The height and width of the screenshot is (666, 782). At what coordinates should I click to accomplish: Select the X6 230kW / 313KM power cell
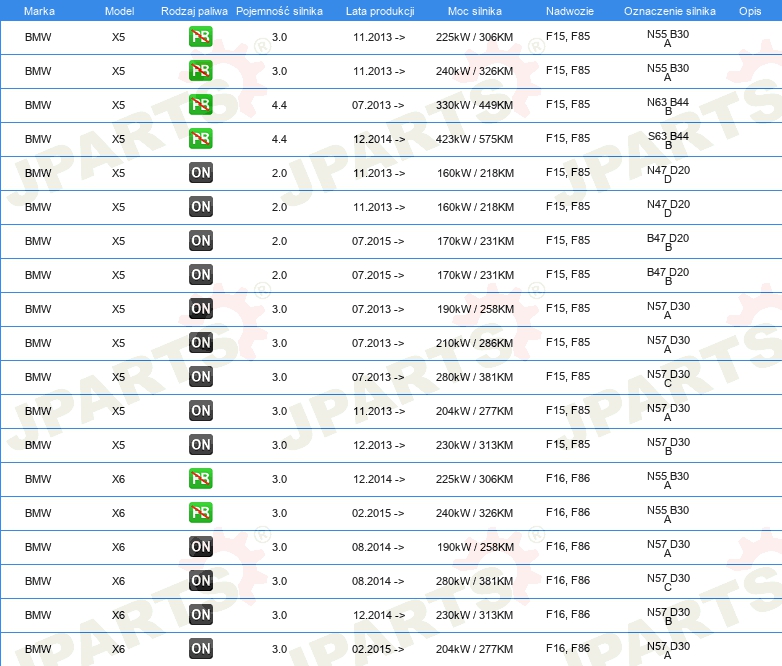click(474, 615)
